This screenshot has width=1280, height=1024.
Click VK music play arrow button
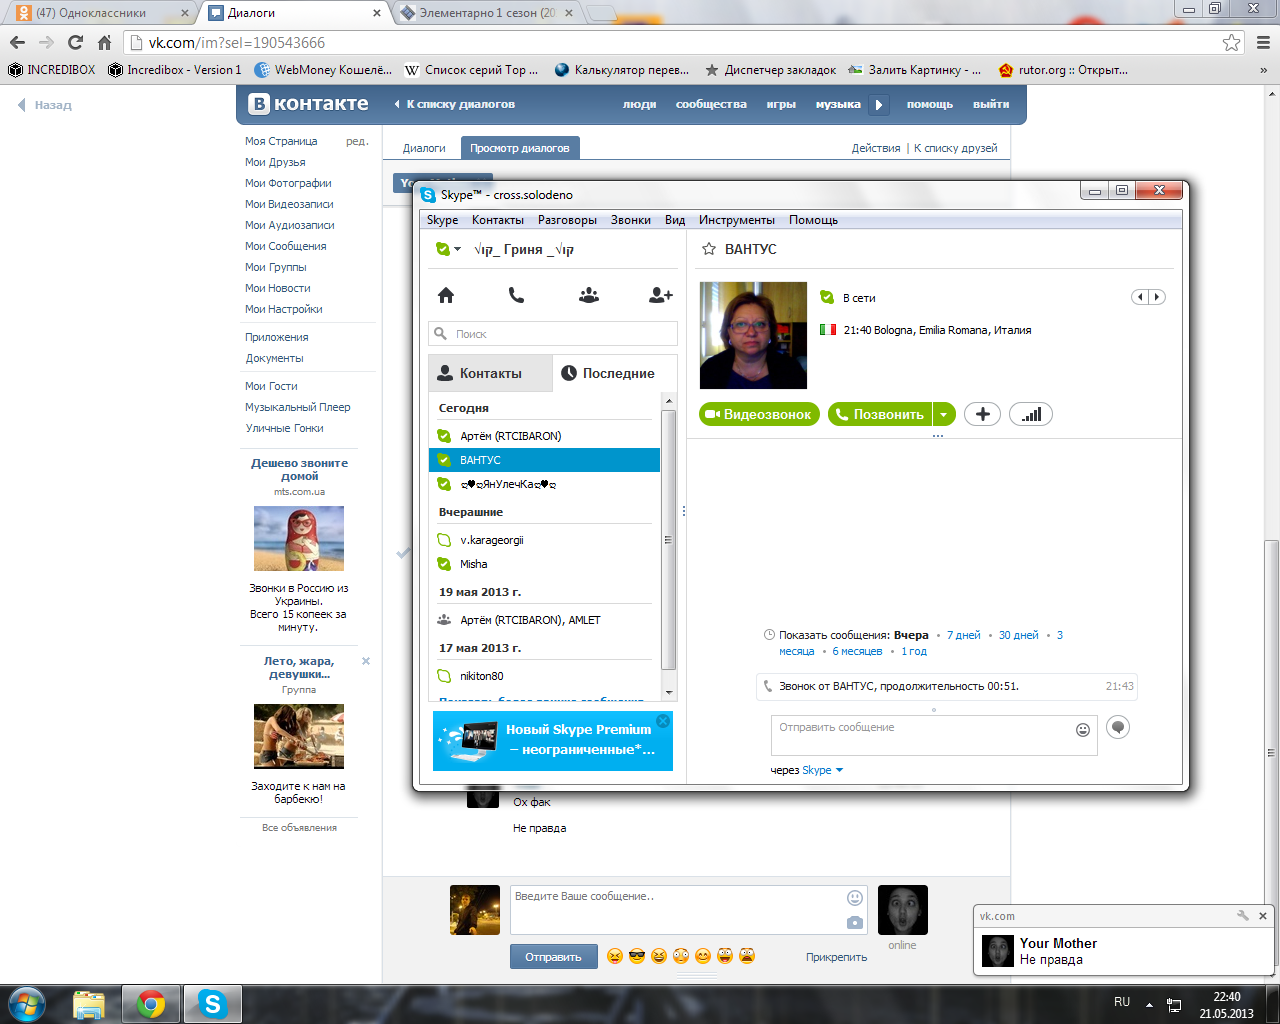pyautogui.click(x=879, y=104)
